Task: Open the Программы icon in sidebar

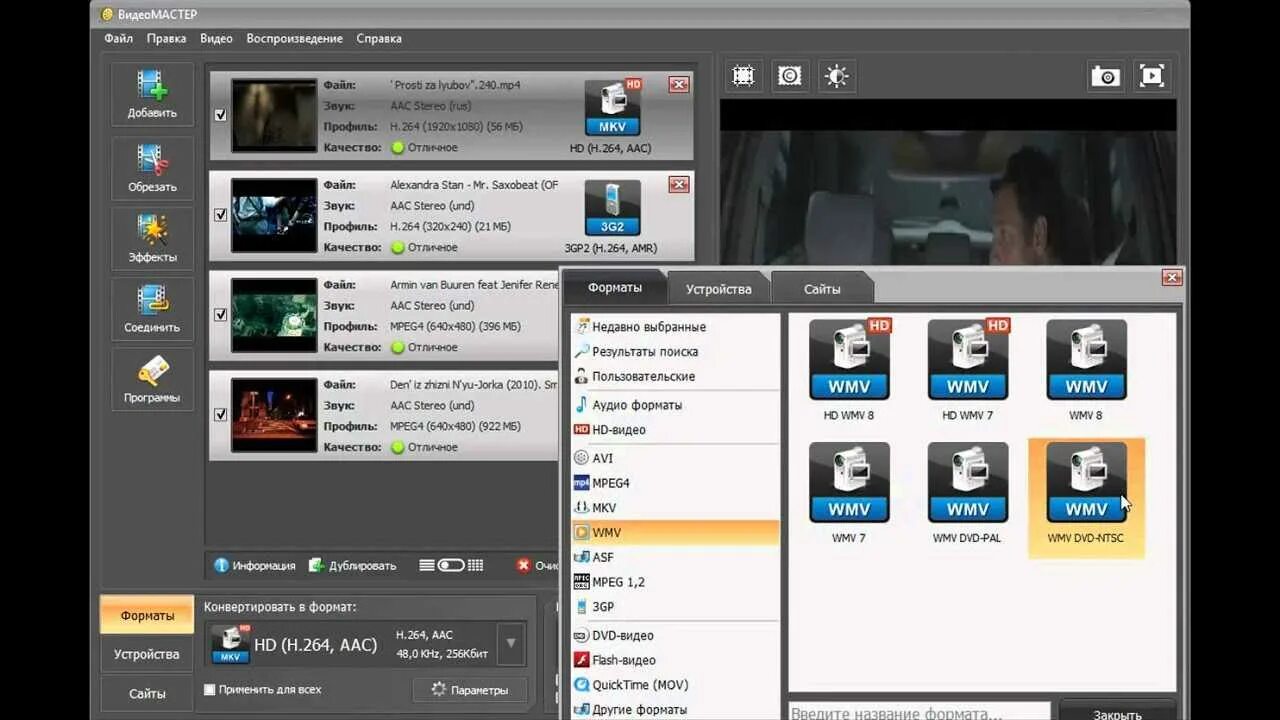Action: pos(152,378)
